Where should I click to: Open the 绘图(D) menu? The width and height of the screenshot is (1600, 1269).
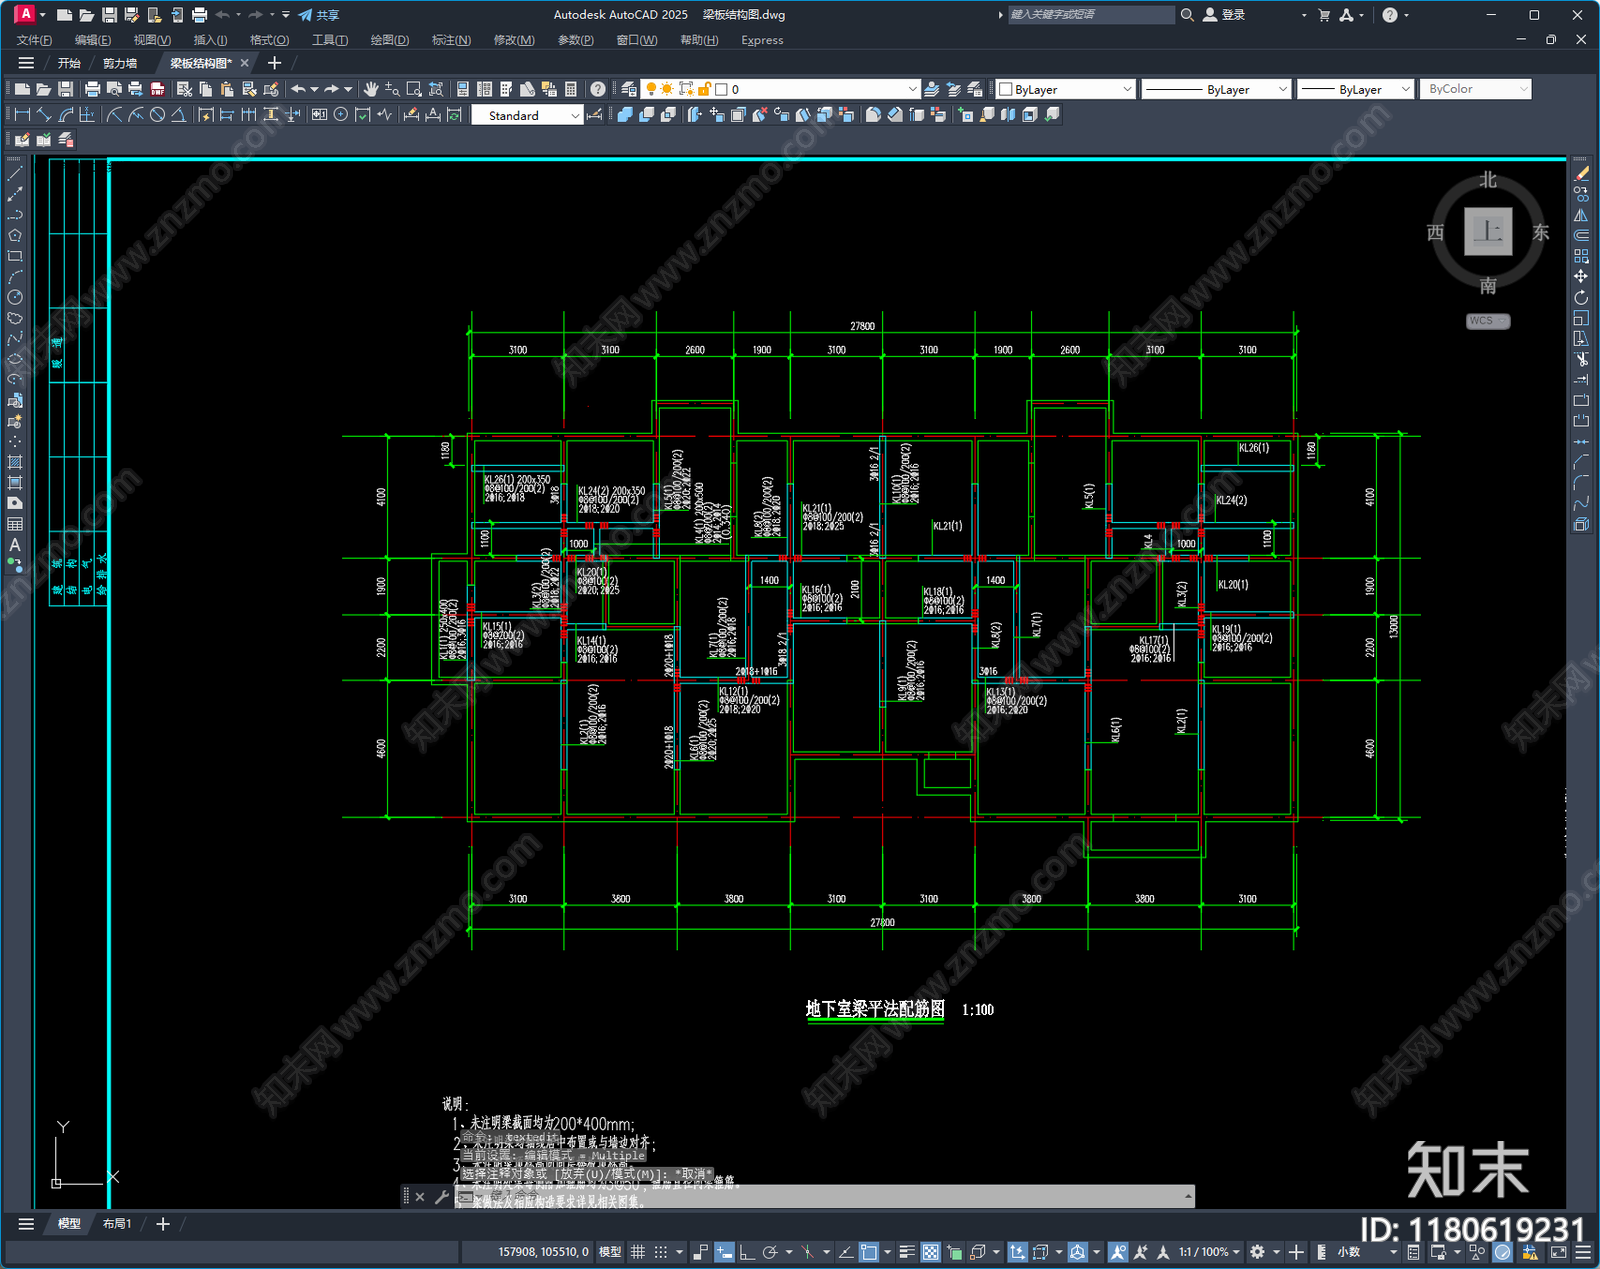(390, 40)
